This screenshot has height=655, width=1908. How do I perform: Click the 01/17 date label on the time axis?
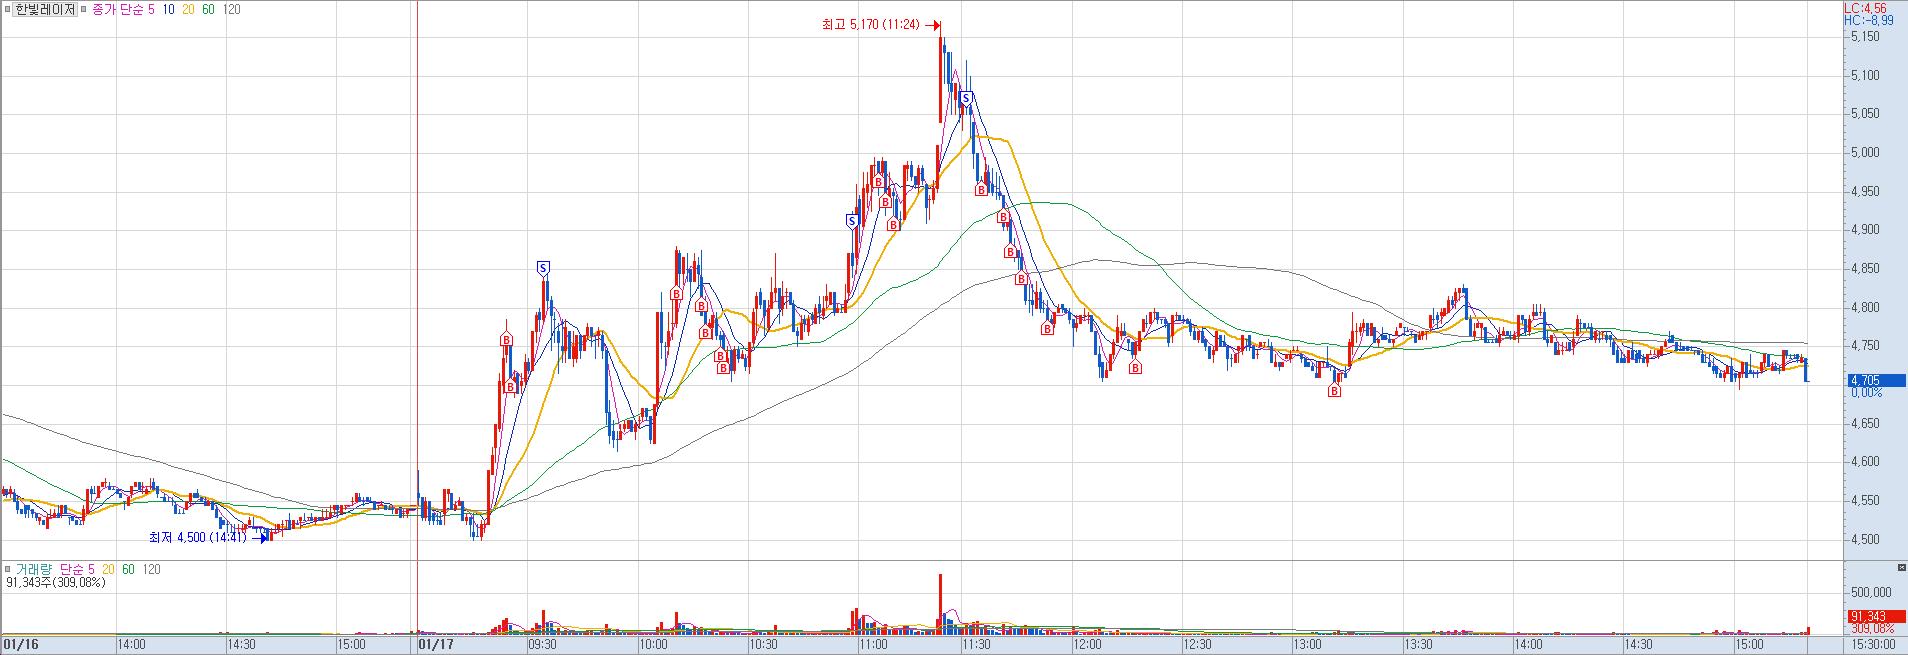(x=436, y=645)
